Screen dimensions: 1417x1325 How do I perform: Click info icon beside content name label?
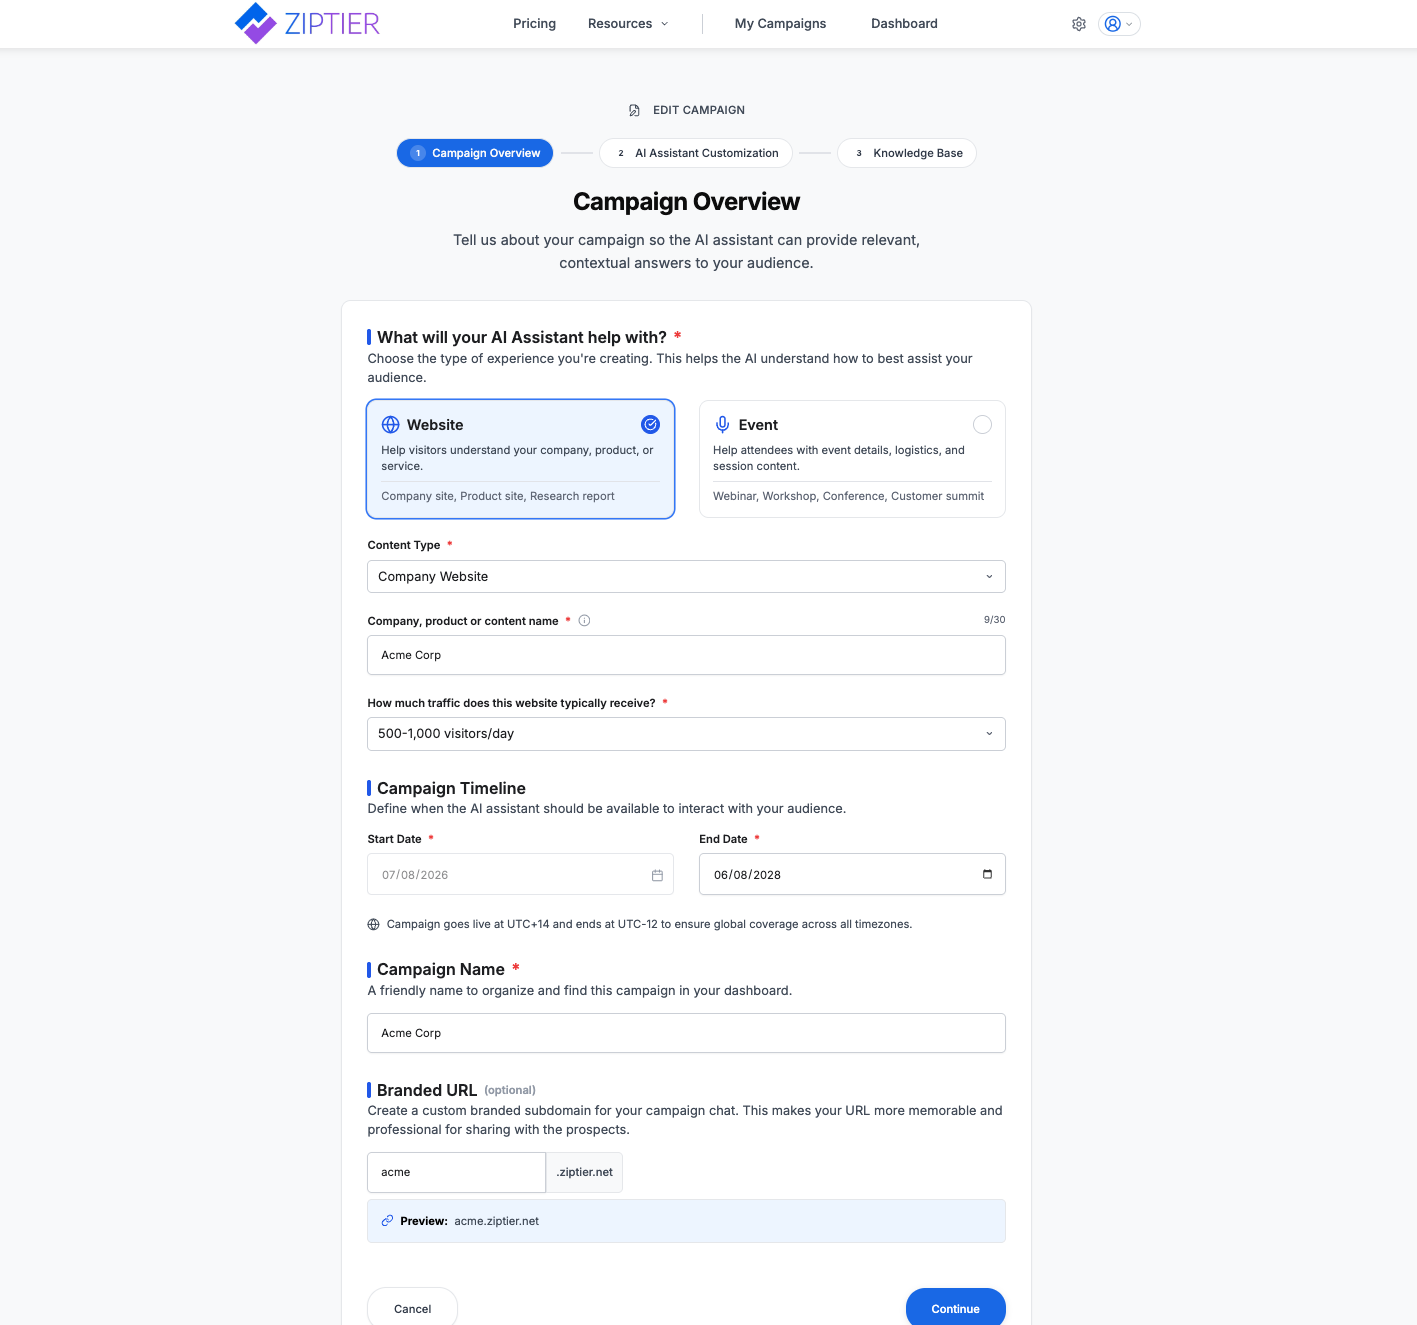[x=585, y=620]
